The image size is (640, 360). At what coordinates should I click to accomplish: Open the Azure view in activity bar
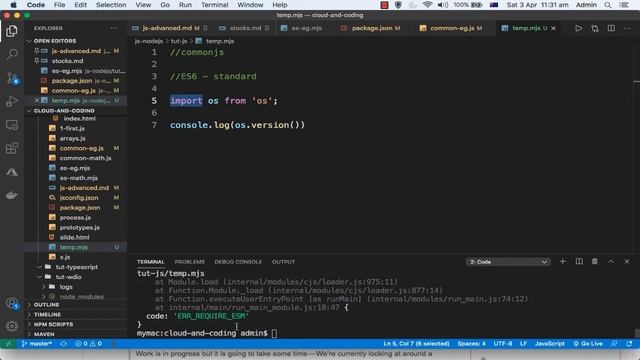click(12, 172)
